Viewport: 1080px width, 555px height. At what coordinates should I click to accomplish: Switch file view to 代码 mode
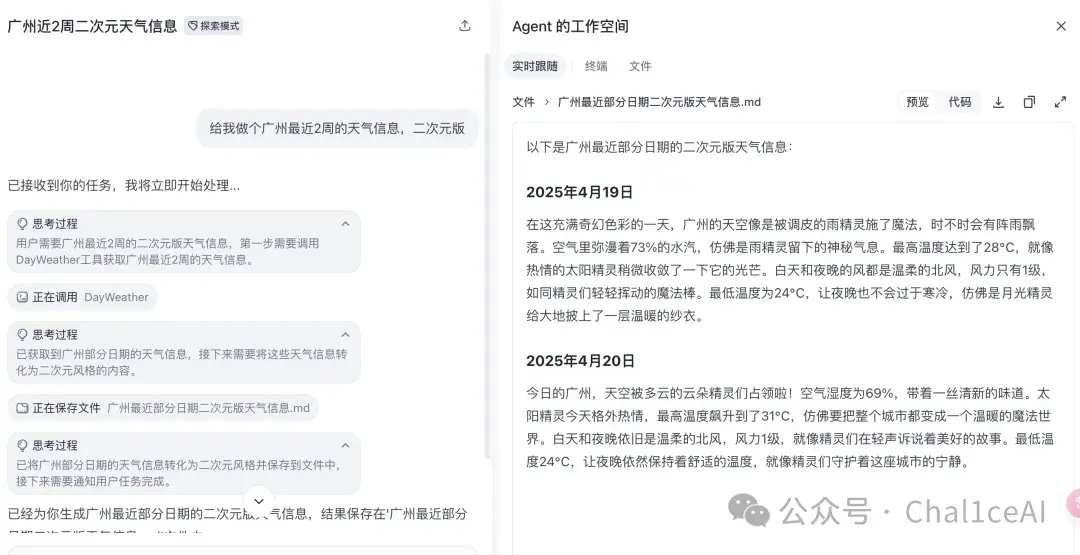[x=959, y=102]
